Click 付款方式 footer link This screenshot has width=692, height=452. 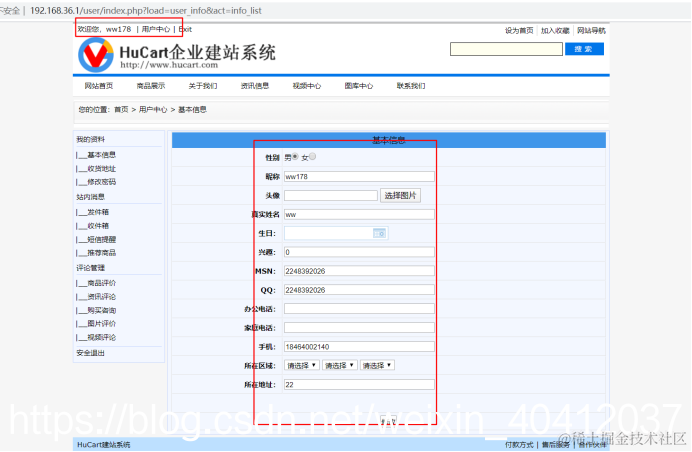pyautogui.click(x=519, y=445)
